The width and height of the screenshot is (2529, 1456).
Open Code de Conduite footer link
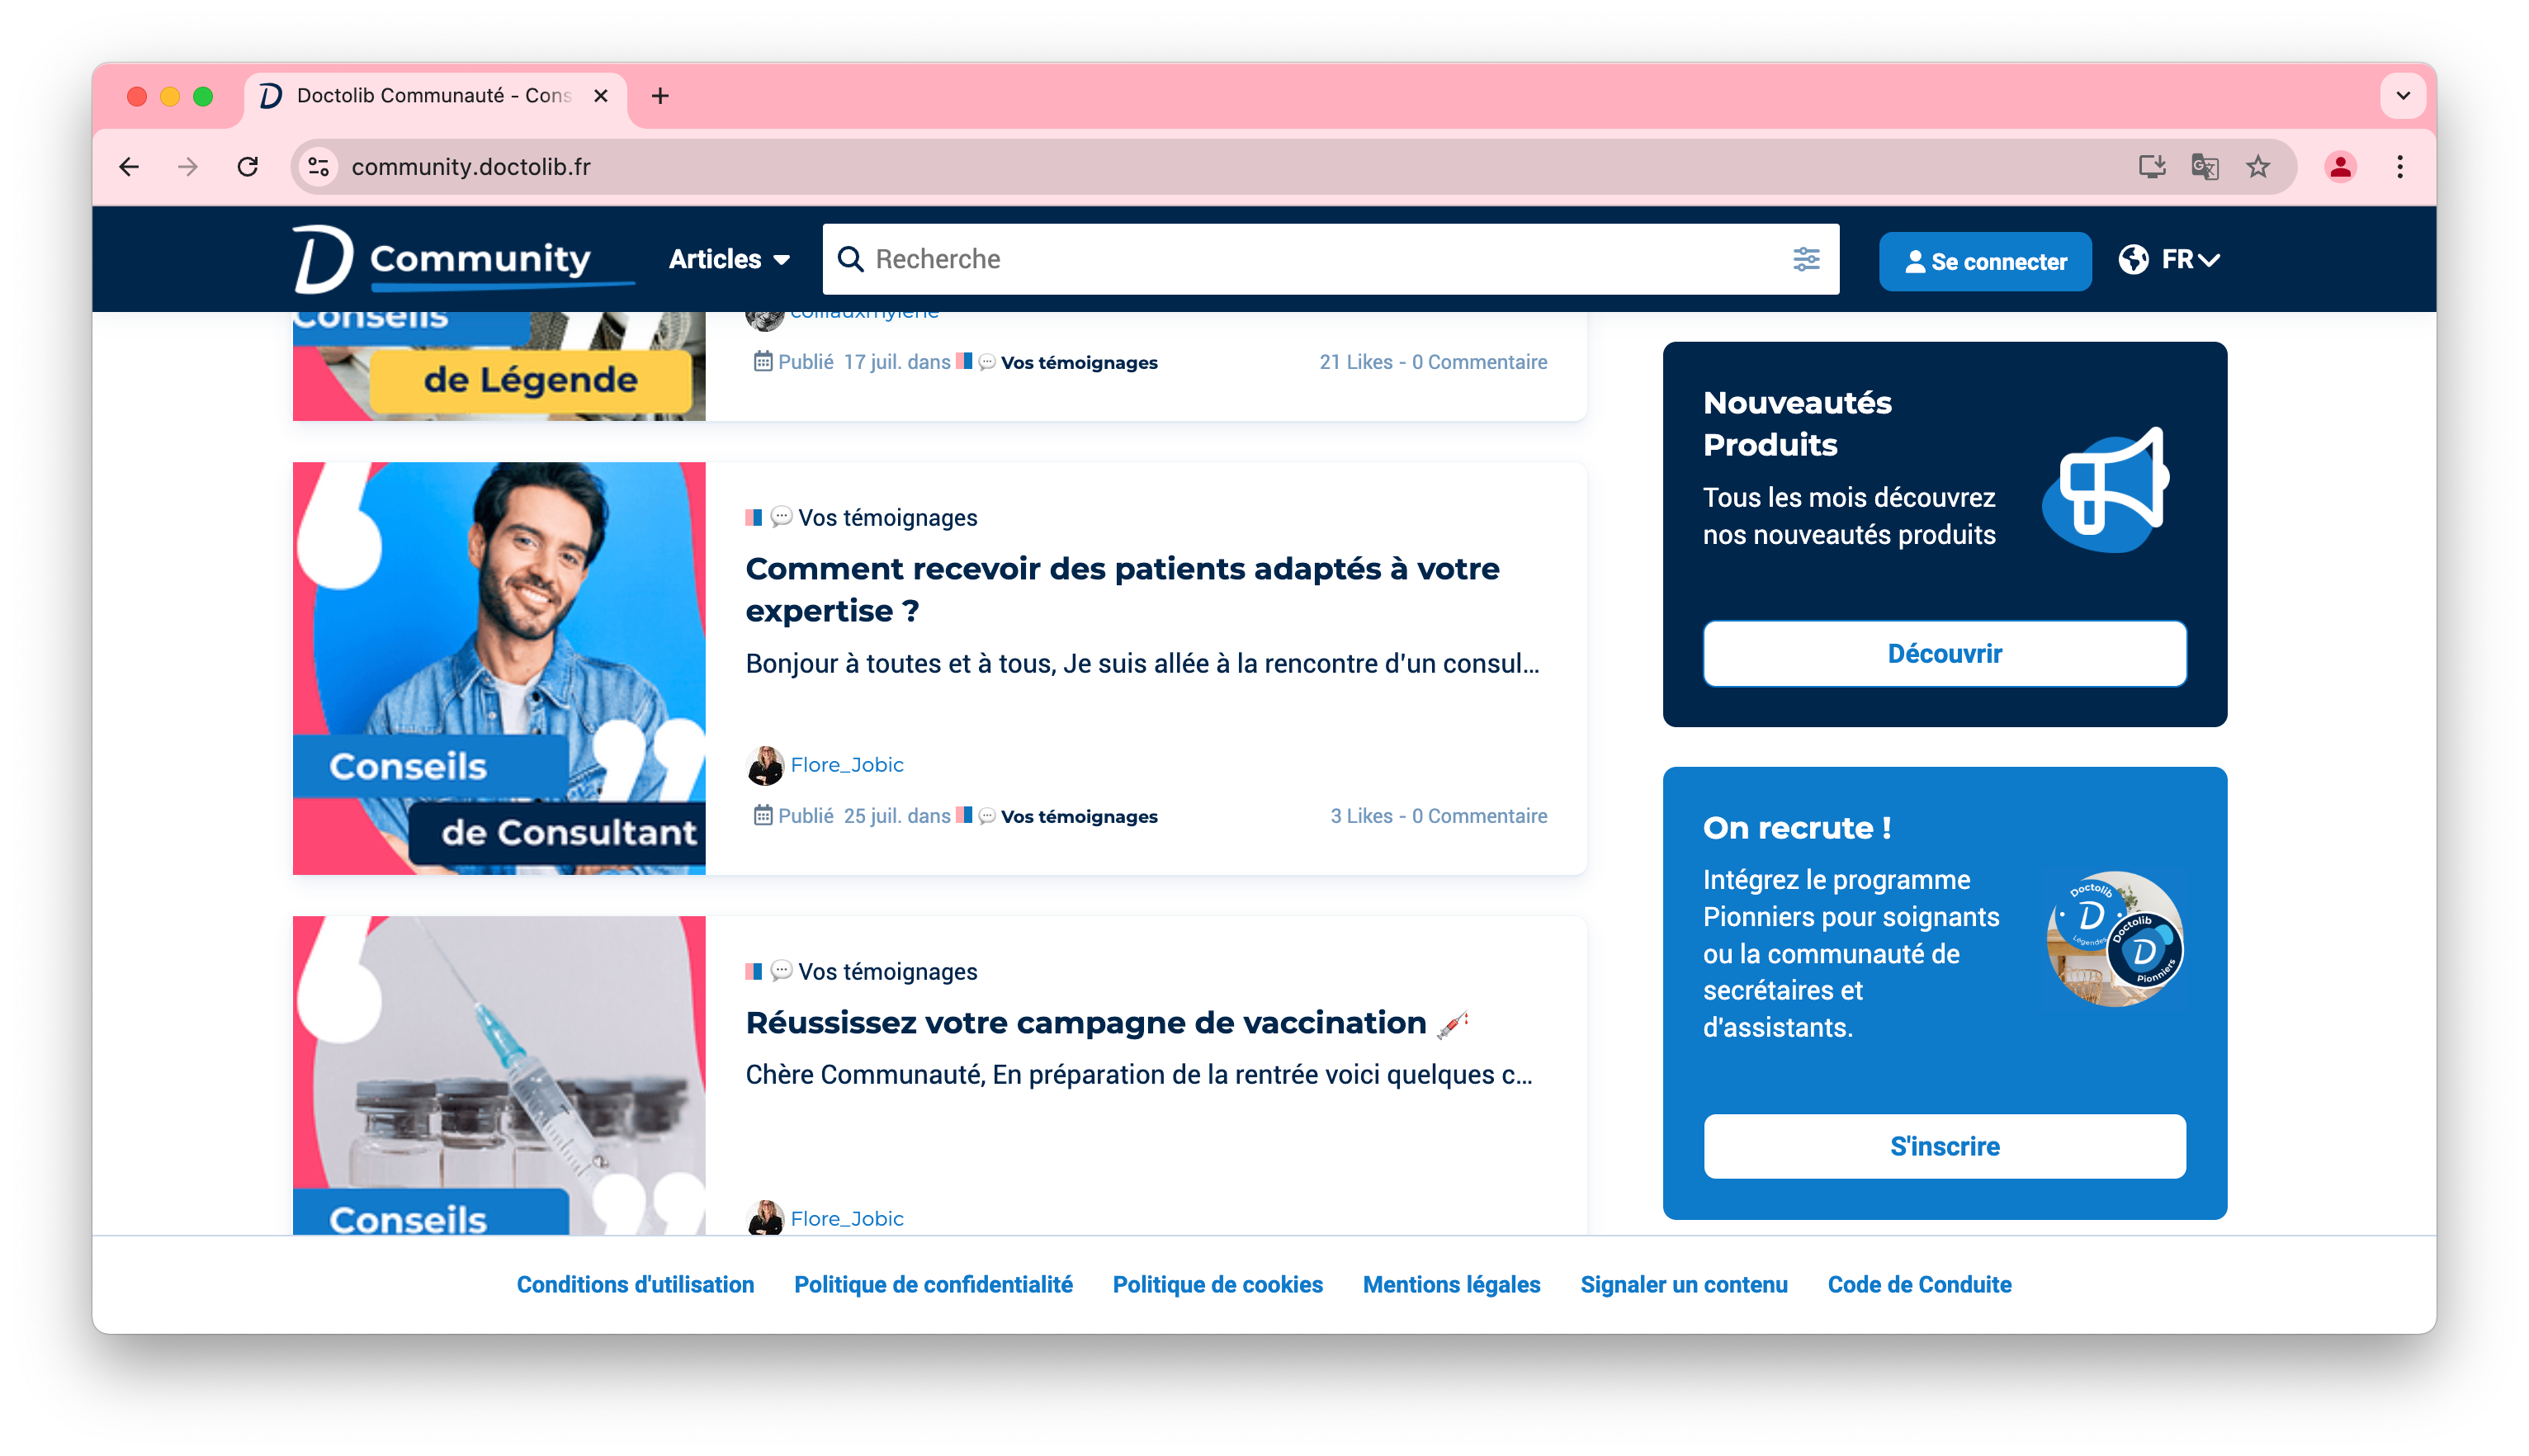(1919, 1284)
